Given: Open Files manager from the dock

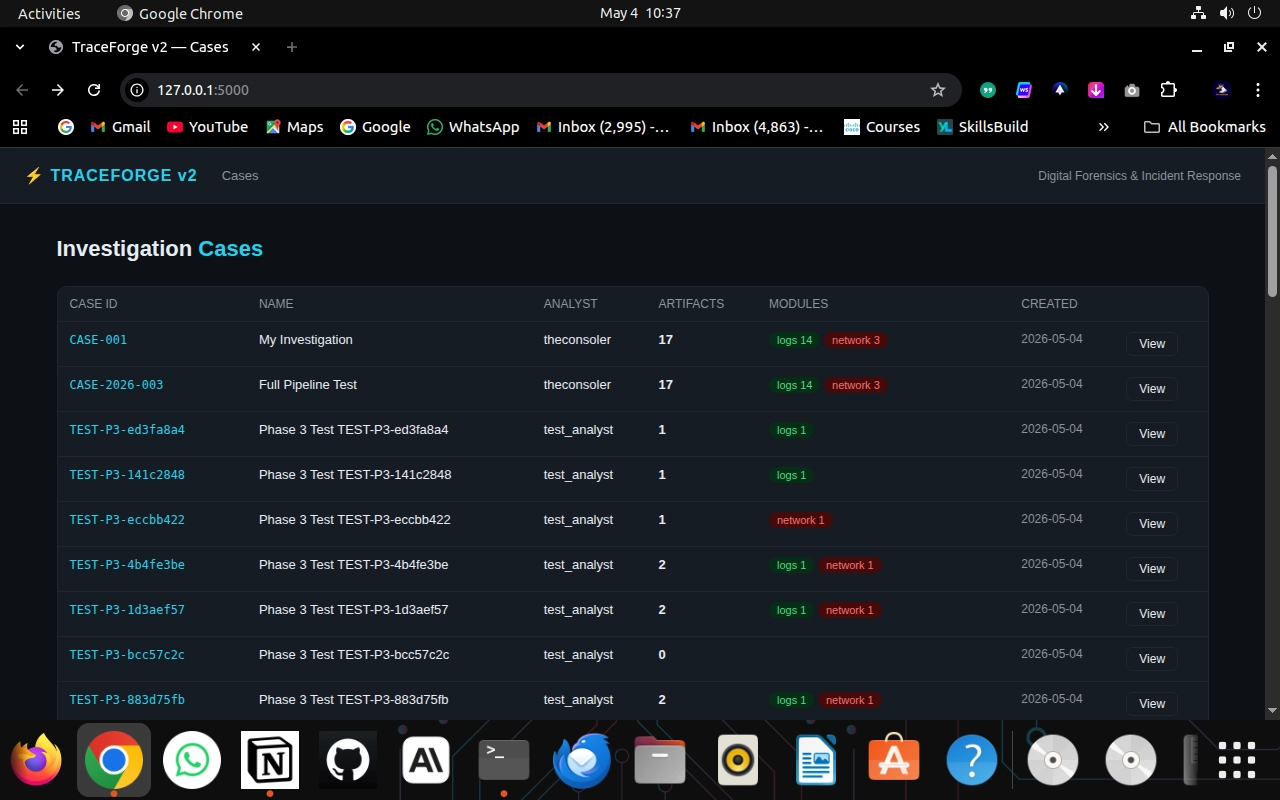Looking at the screenshot, I should [x=660, y=762].
